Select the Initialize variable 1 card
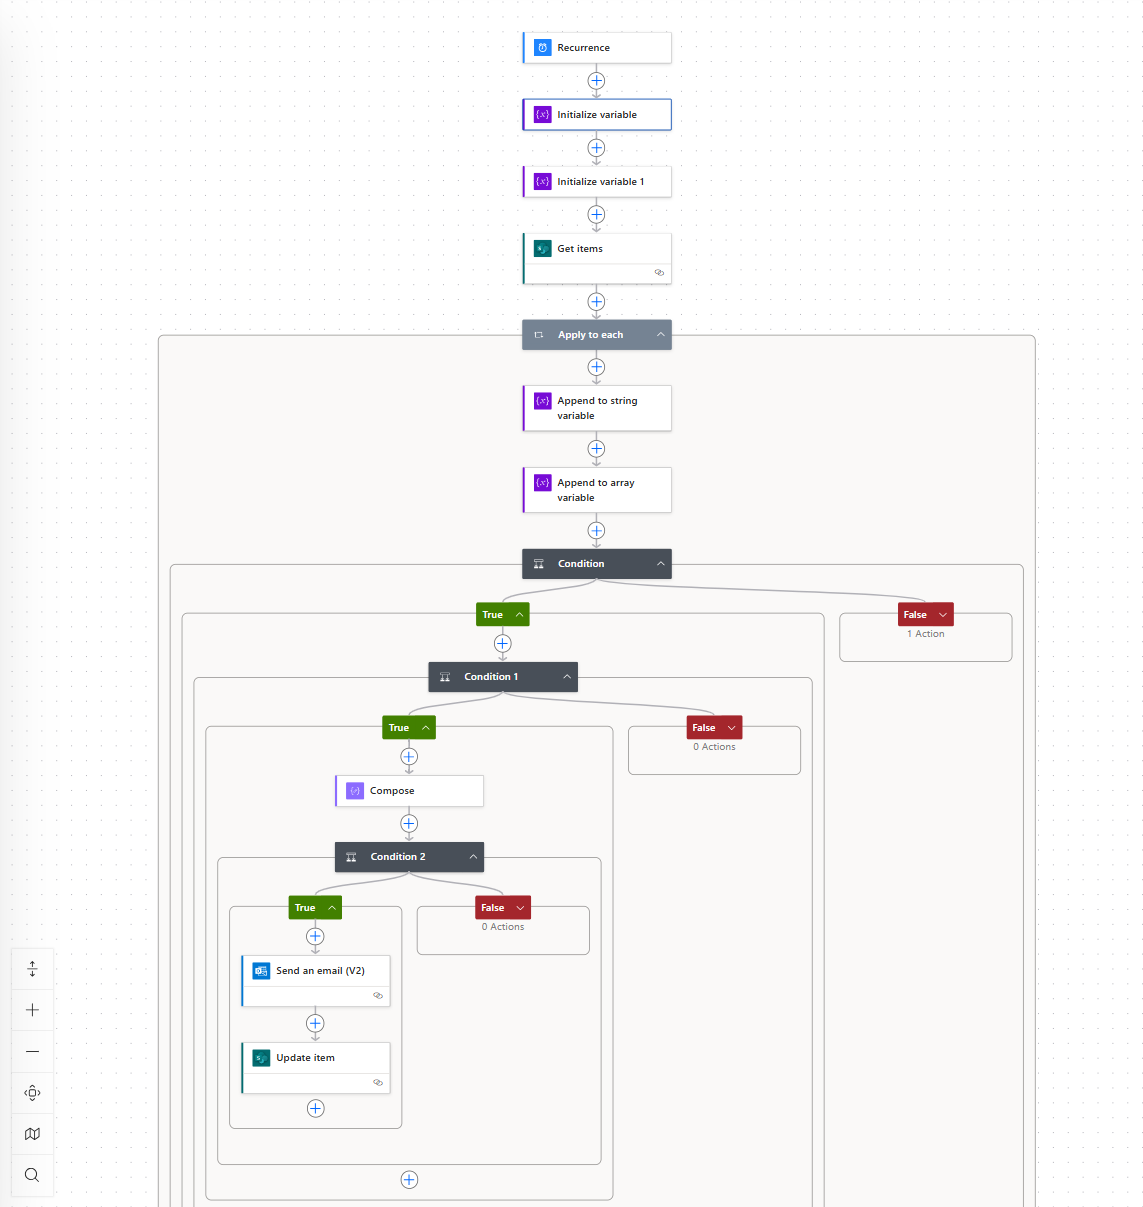1143x1207 pixels. coord(597,181)
